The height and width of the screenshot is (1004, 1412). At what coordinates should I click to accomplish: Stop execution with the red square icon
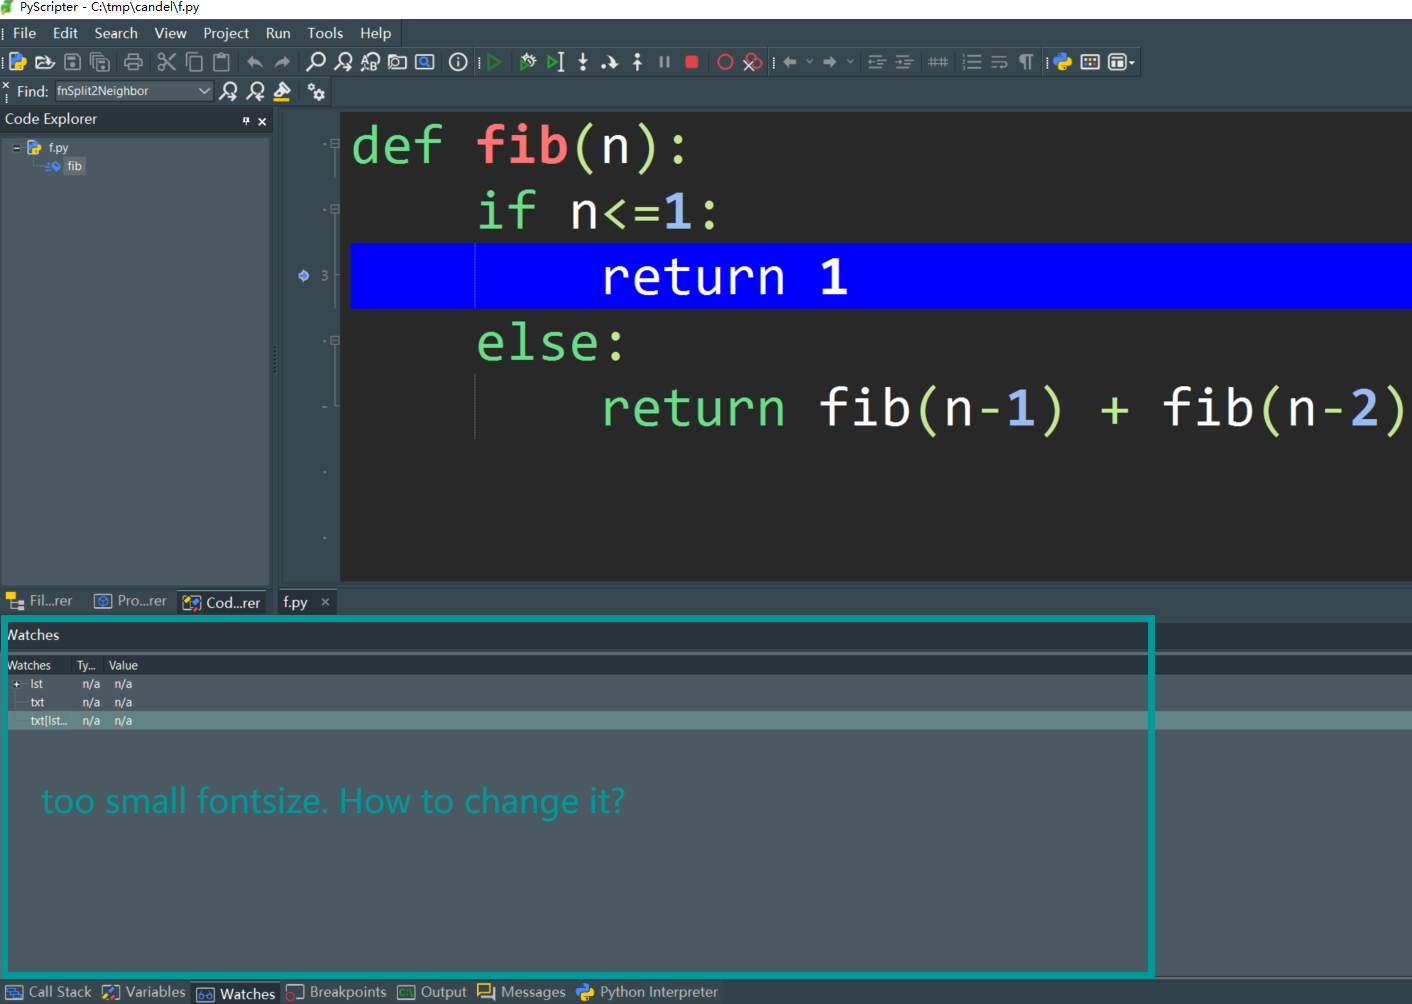tap(691, 61)
